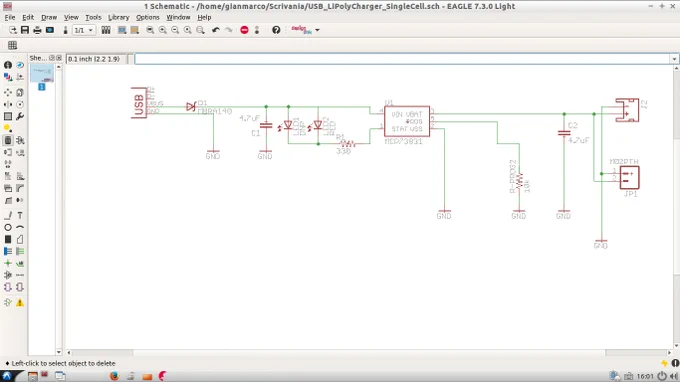Open the Tools menu
This screenshot has height=382, width=680.
[93, 17]
